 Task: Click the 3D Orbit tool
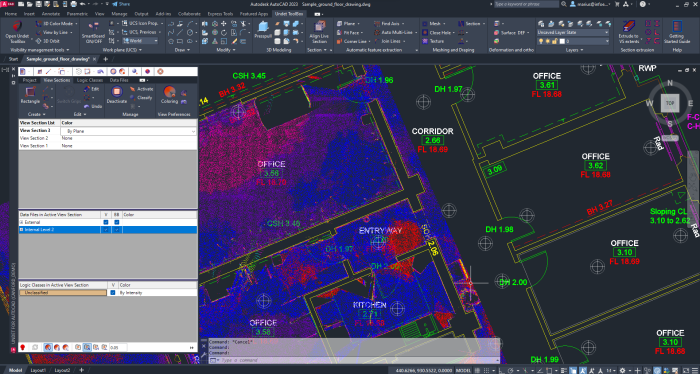pos(48,41)
